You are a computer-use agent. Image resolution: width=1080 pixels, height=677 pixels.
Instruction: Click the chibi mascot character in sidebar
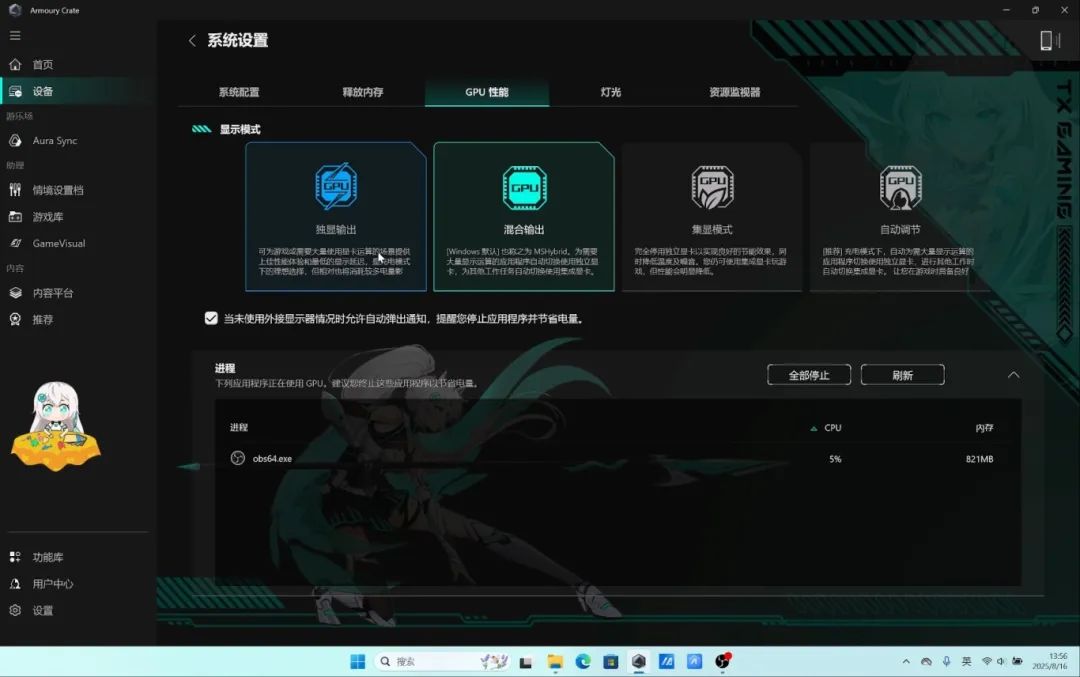click(x=56, y=426)
